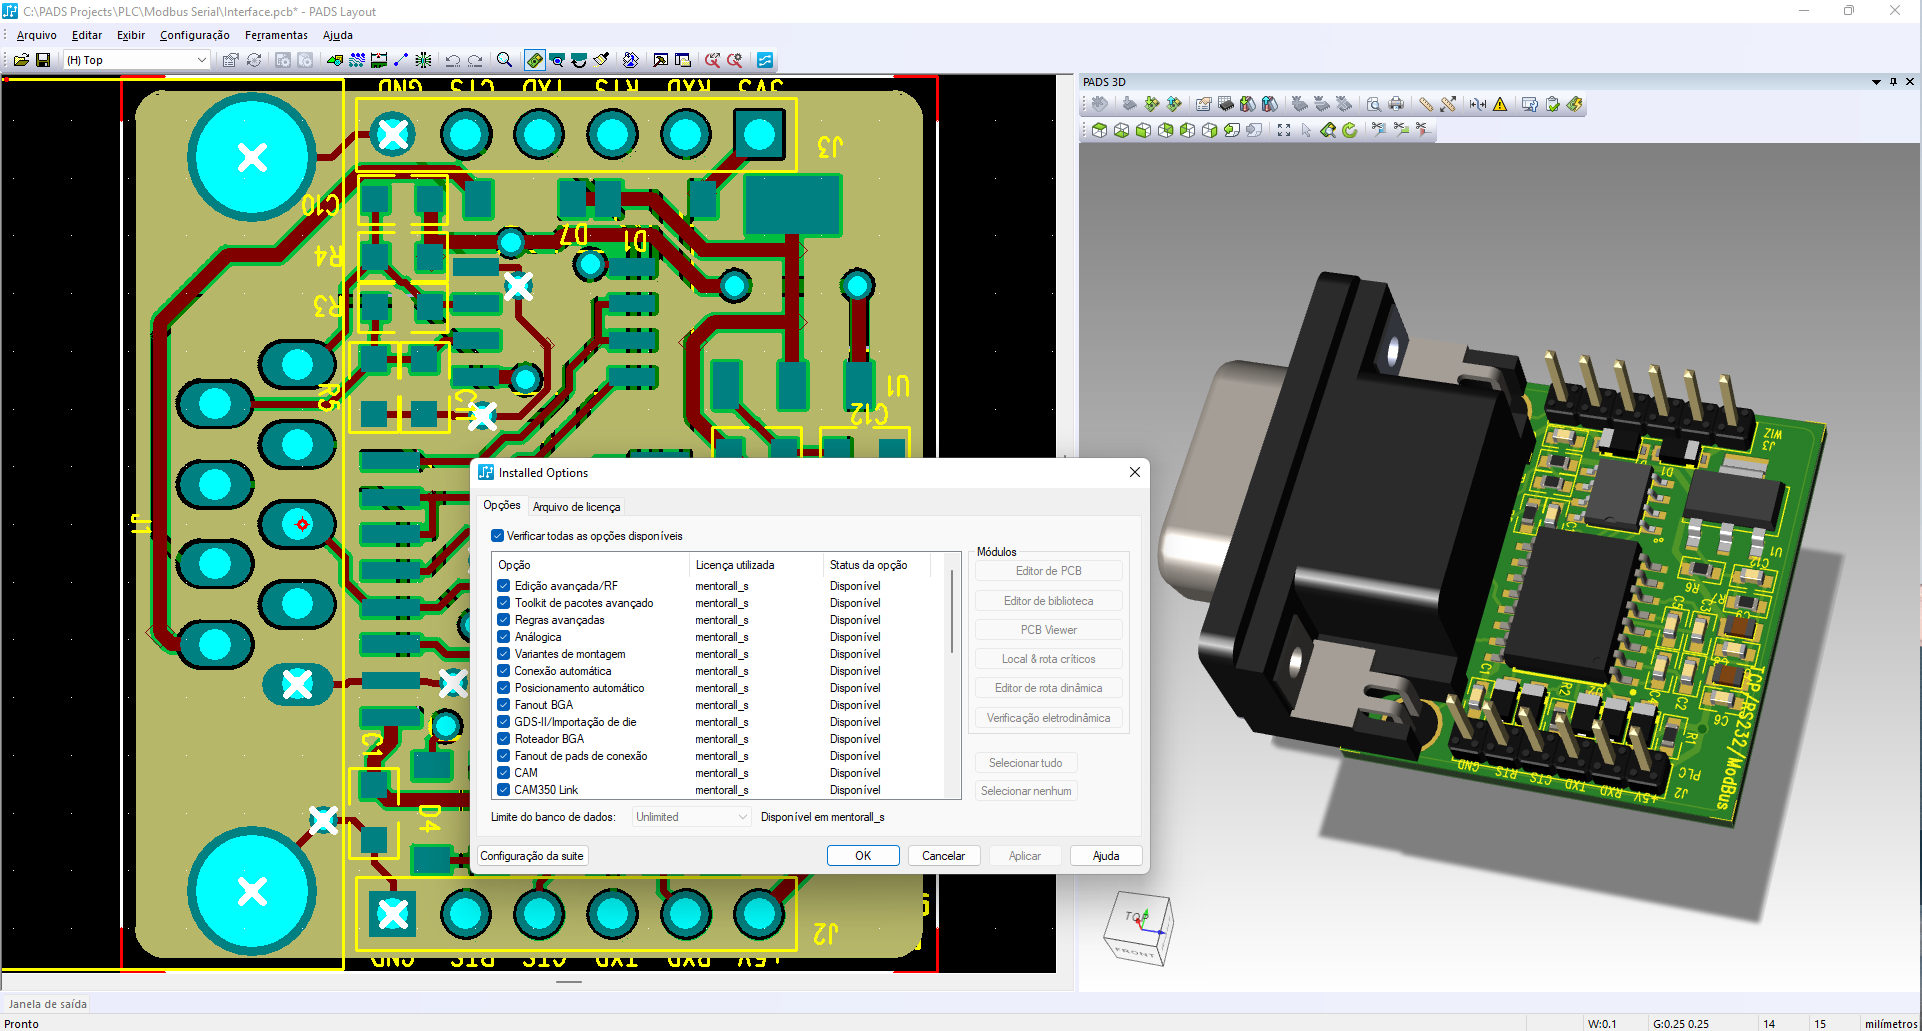Close the Installed Options dialog
This screenshot has height=1031, width=1922.
(1135, 472)
